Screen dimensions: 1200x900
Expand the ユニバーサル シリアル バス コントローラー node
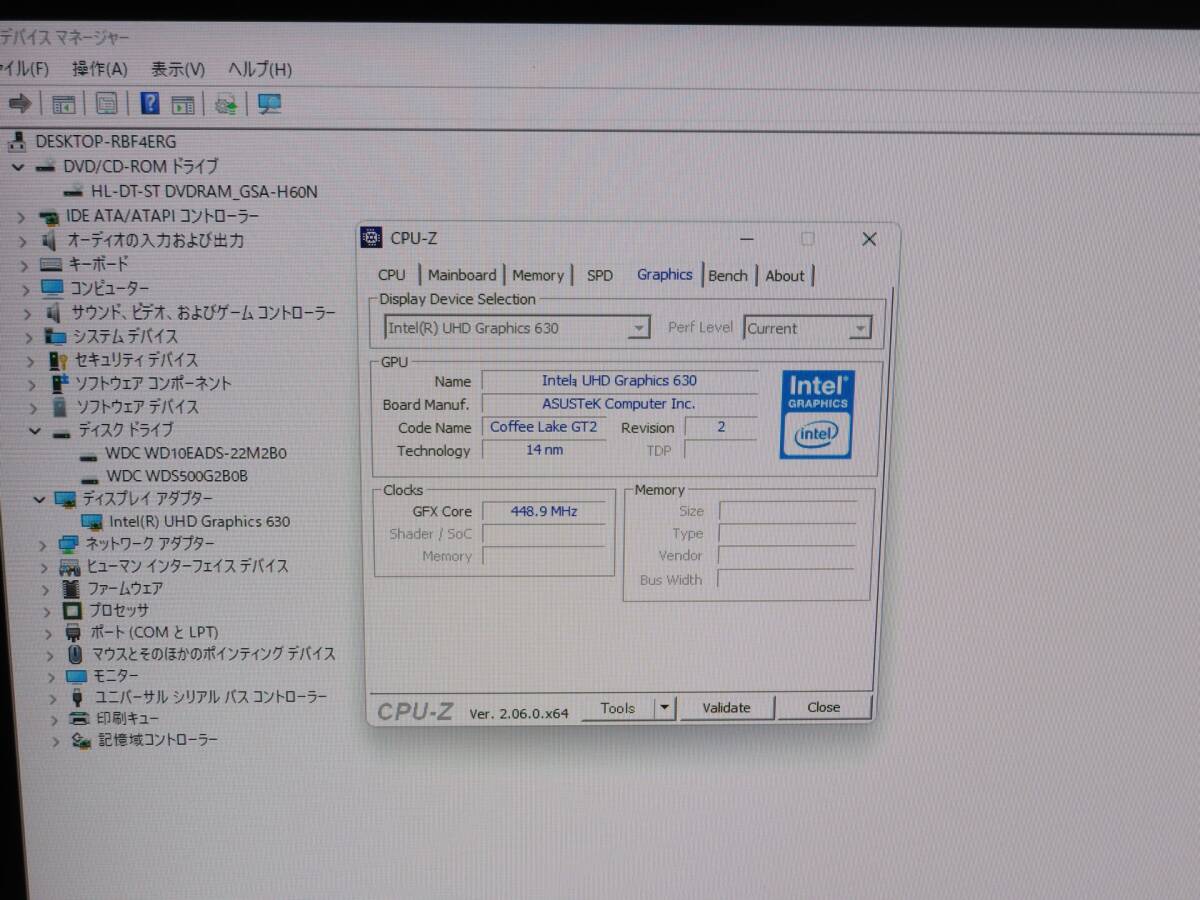(52, 698)
